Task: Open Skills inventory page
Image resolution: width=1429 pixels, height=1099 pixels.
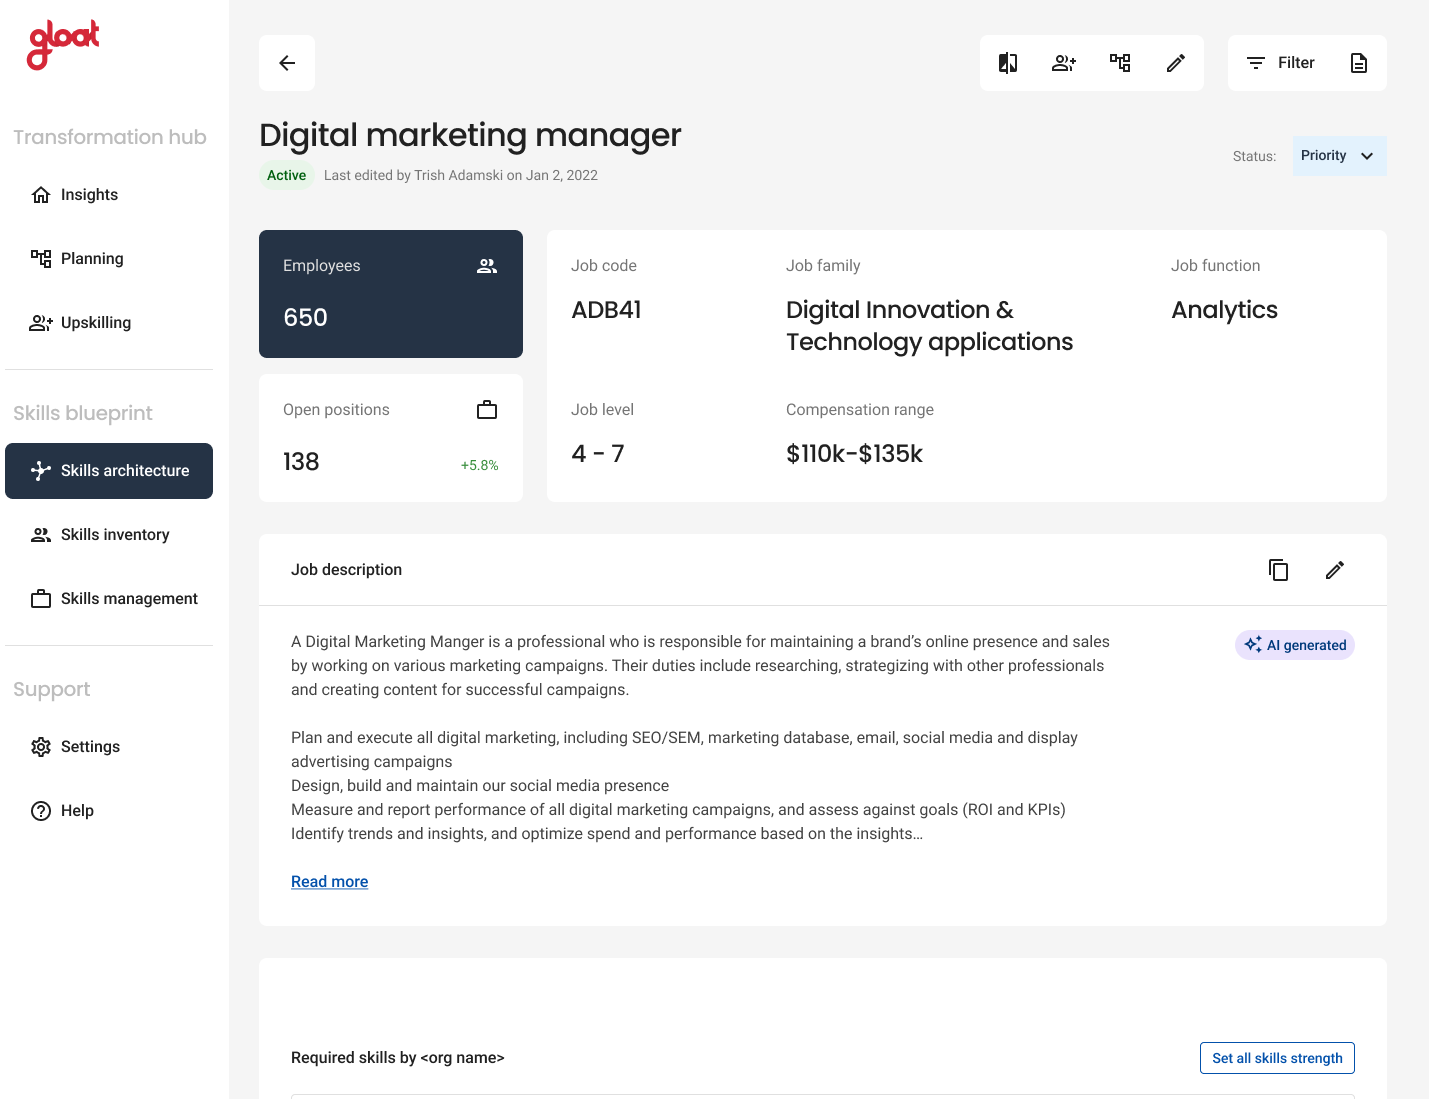Action: [x=114, y=535]
